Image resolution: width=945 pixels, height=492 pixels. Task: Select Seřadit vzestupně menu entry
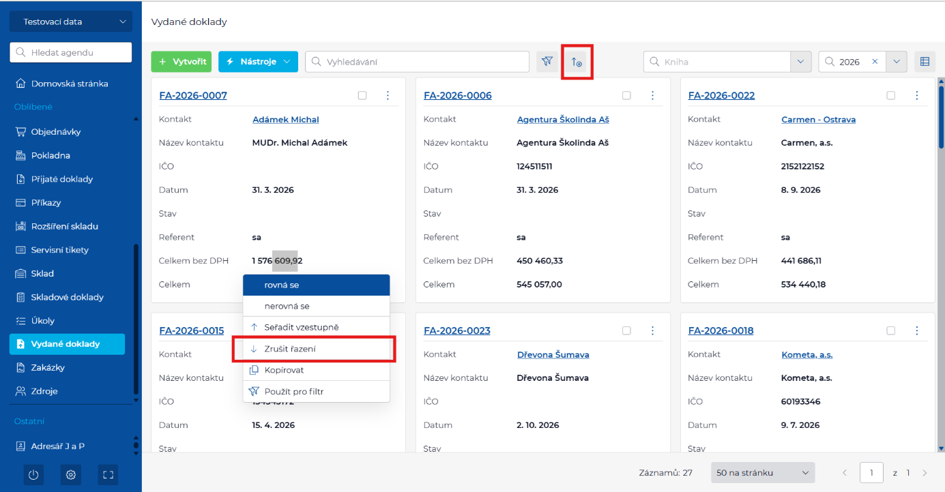[x=316, y=327]
